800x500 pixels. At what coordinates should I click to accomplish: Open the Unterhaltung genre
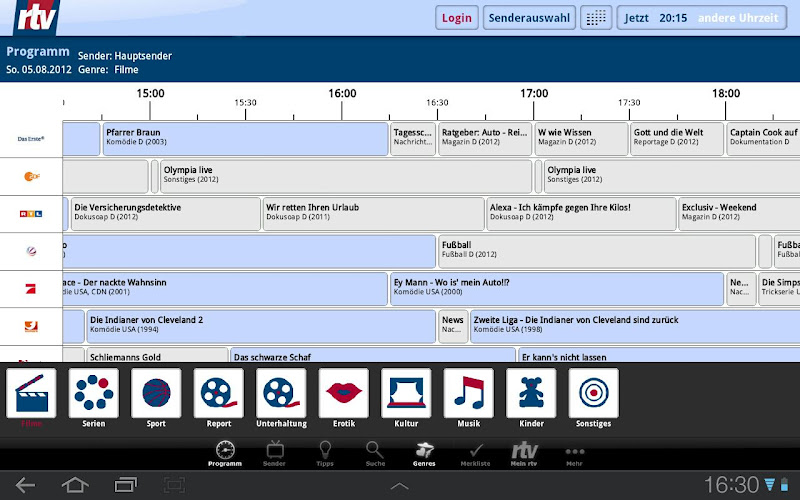[281, 393]
